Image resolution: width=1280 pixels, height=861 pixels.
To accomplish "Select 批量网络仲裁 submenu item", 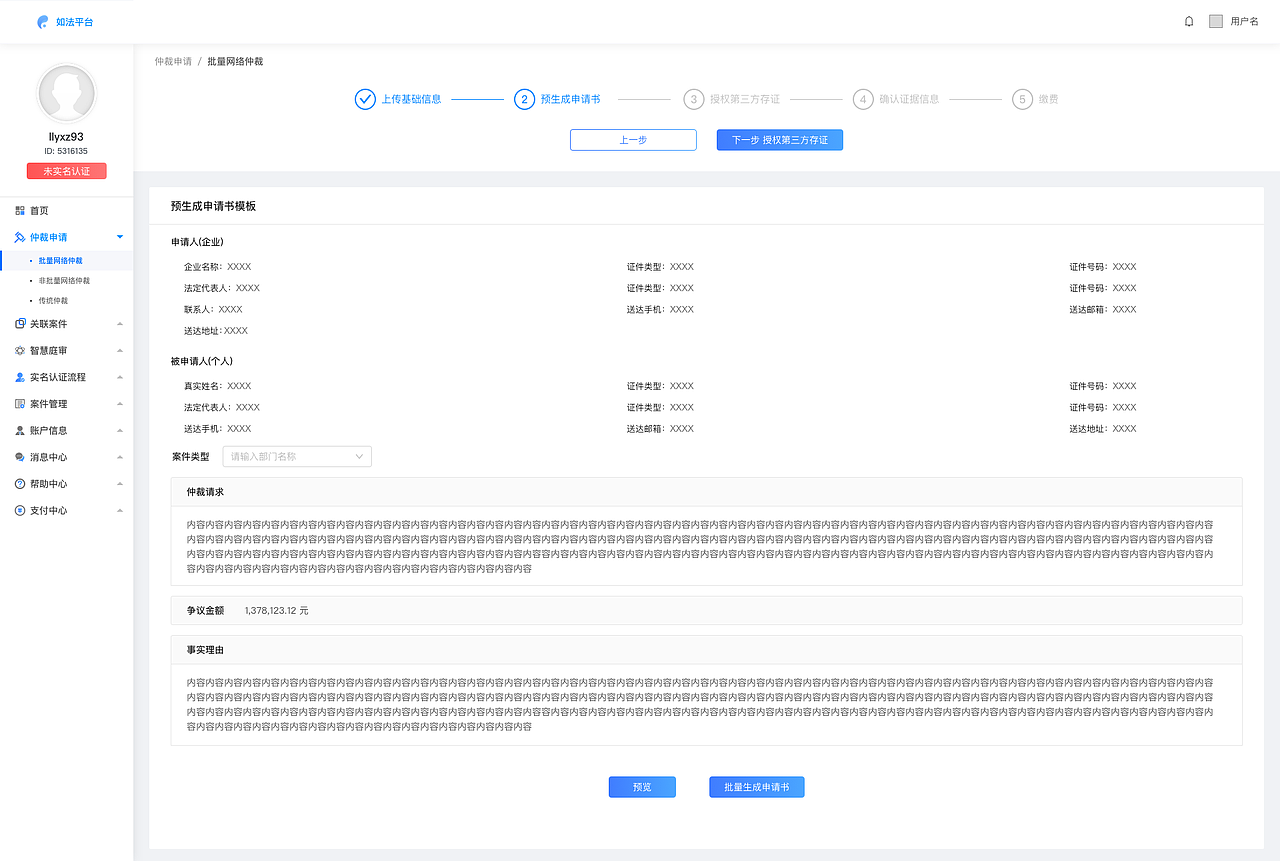I will 61,260.
